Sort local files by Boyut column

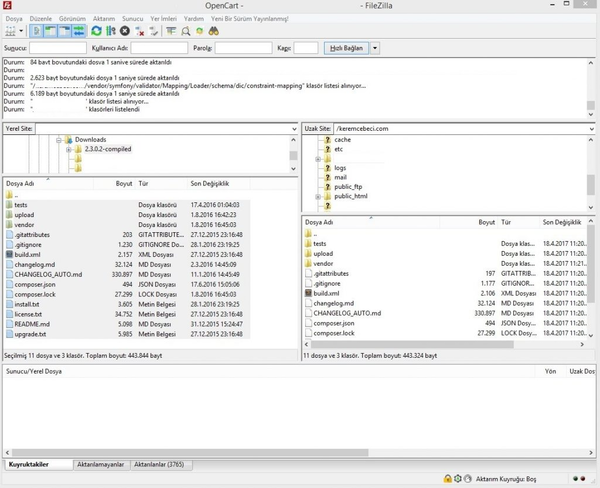(x=114, y=184)
